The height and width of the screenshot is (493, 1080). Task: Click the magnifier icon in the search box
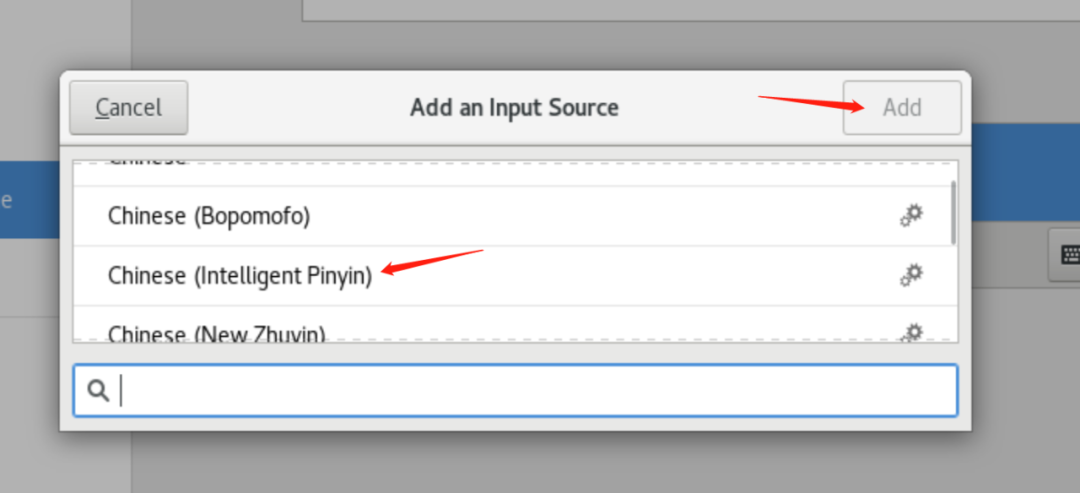[x=98, y=390]
